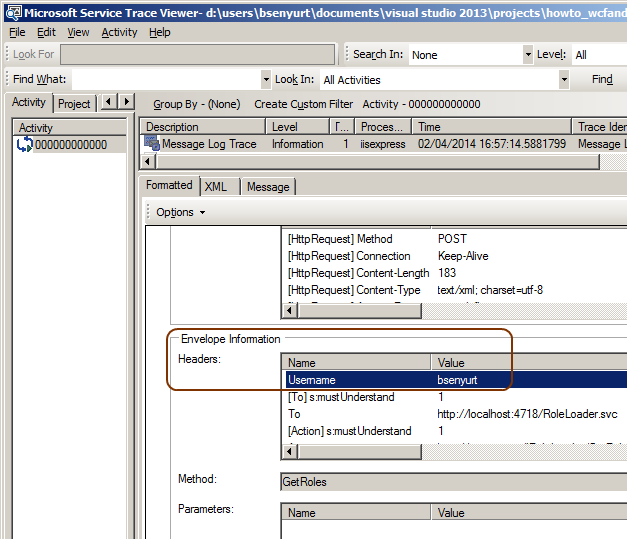Open the Activity menu in the menu bar

[119, 32]
